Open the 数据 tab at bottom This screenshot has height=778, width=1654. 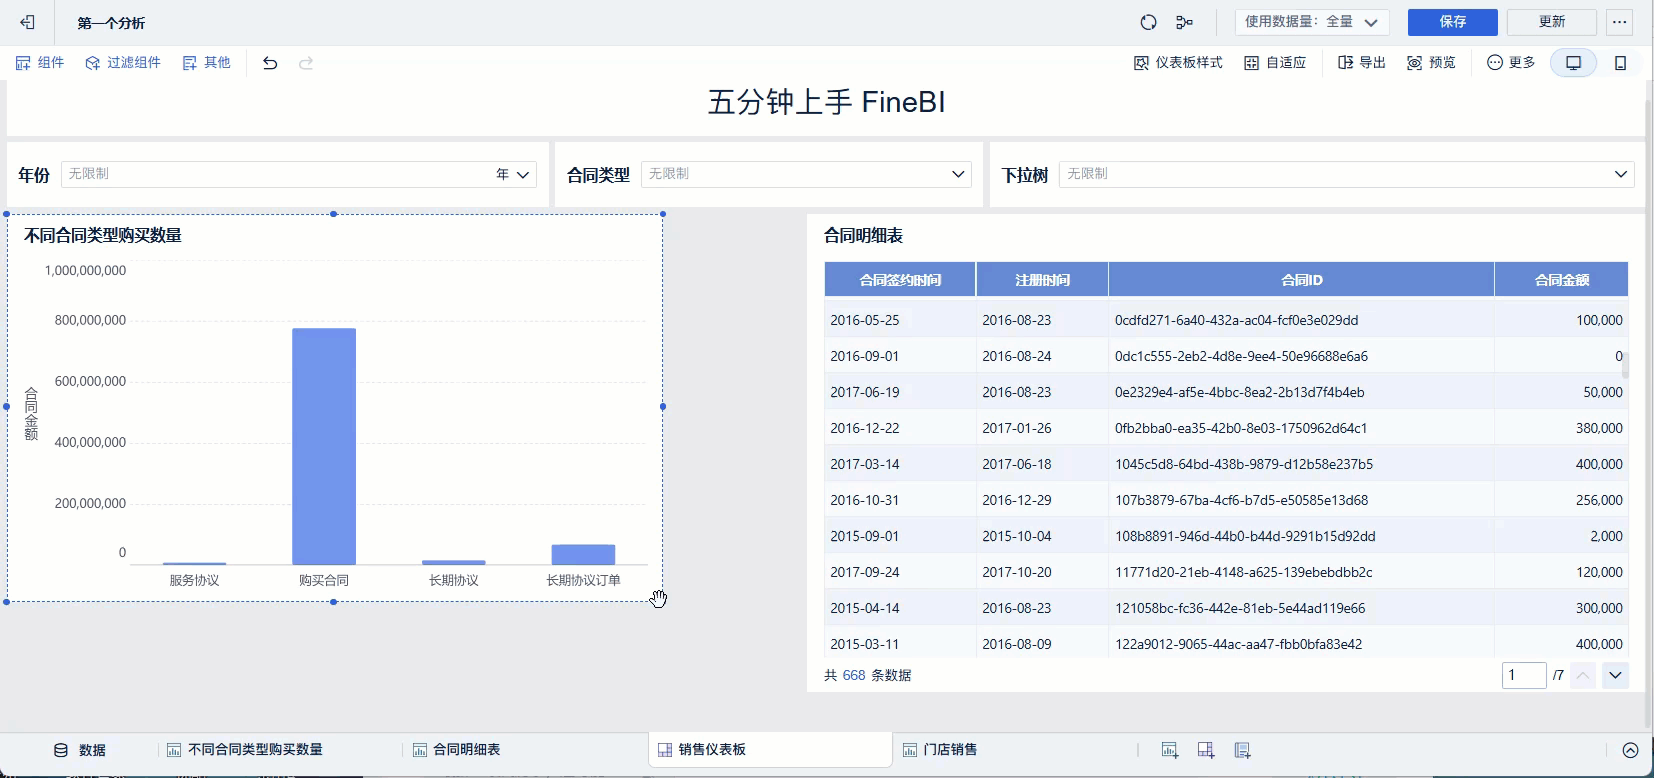(x=80, y=750)
